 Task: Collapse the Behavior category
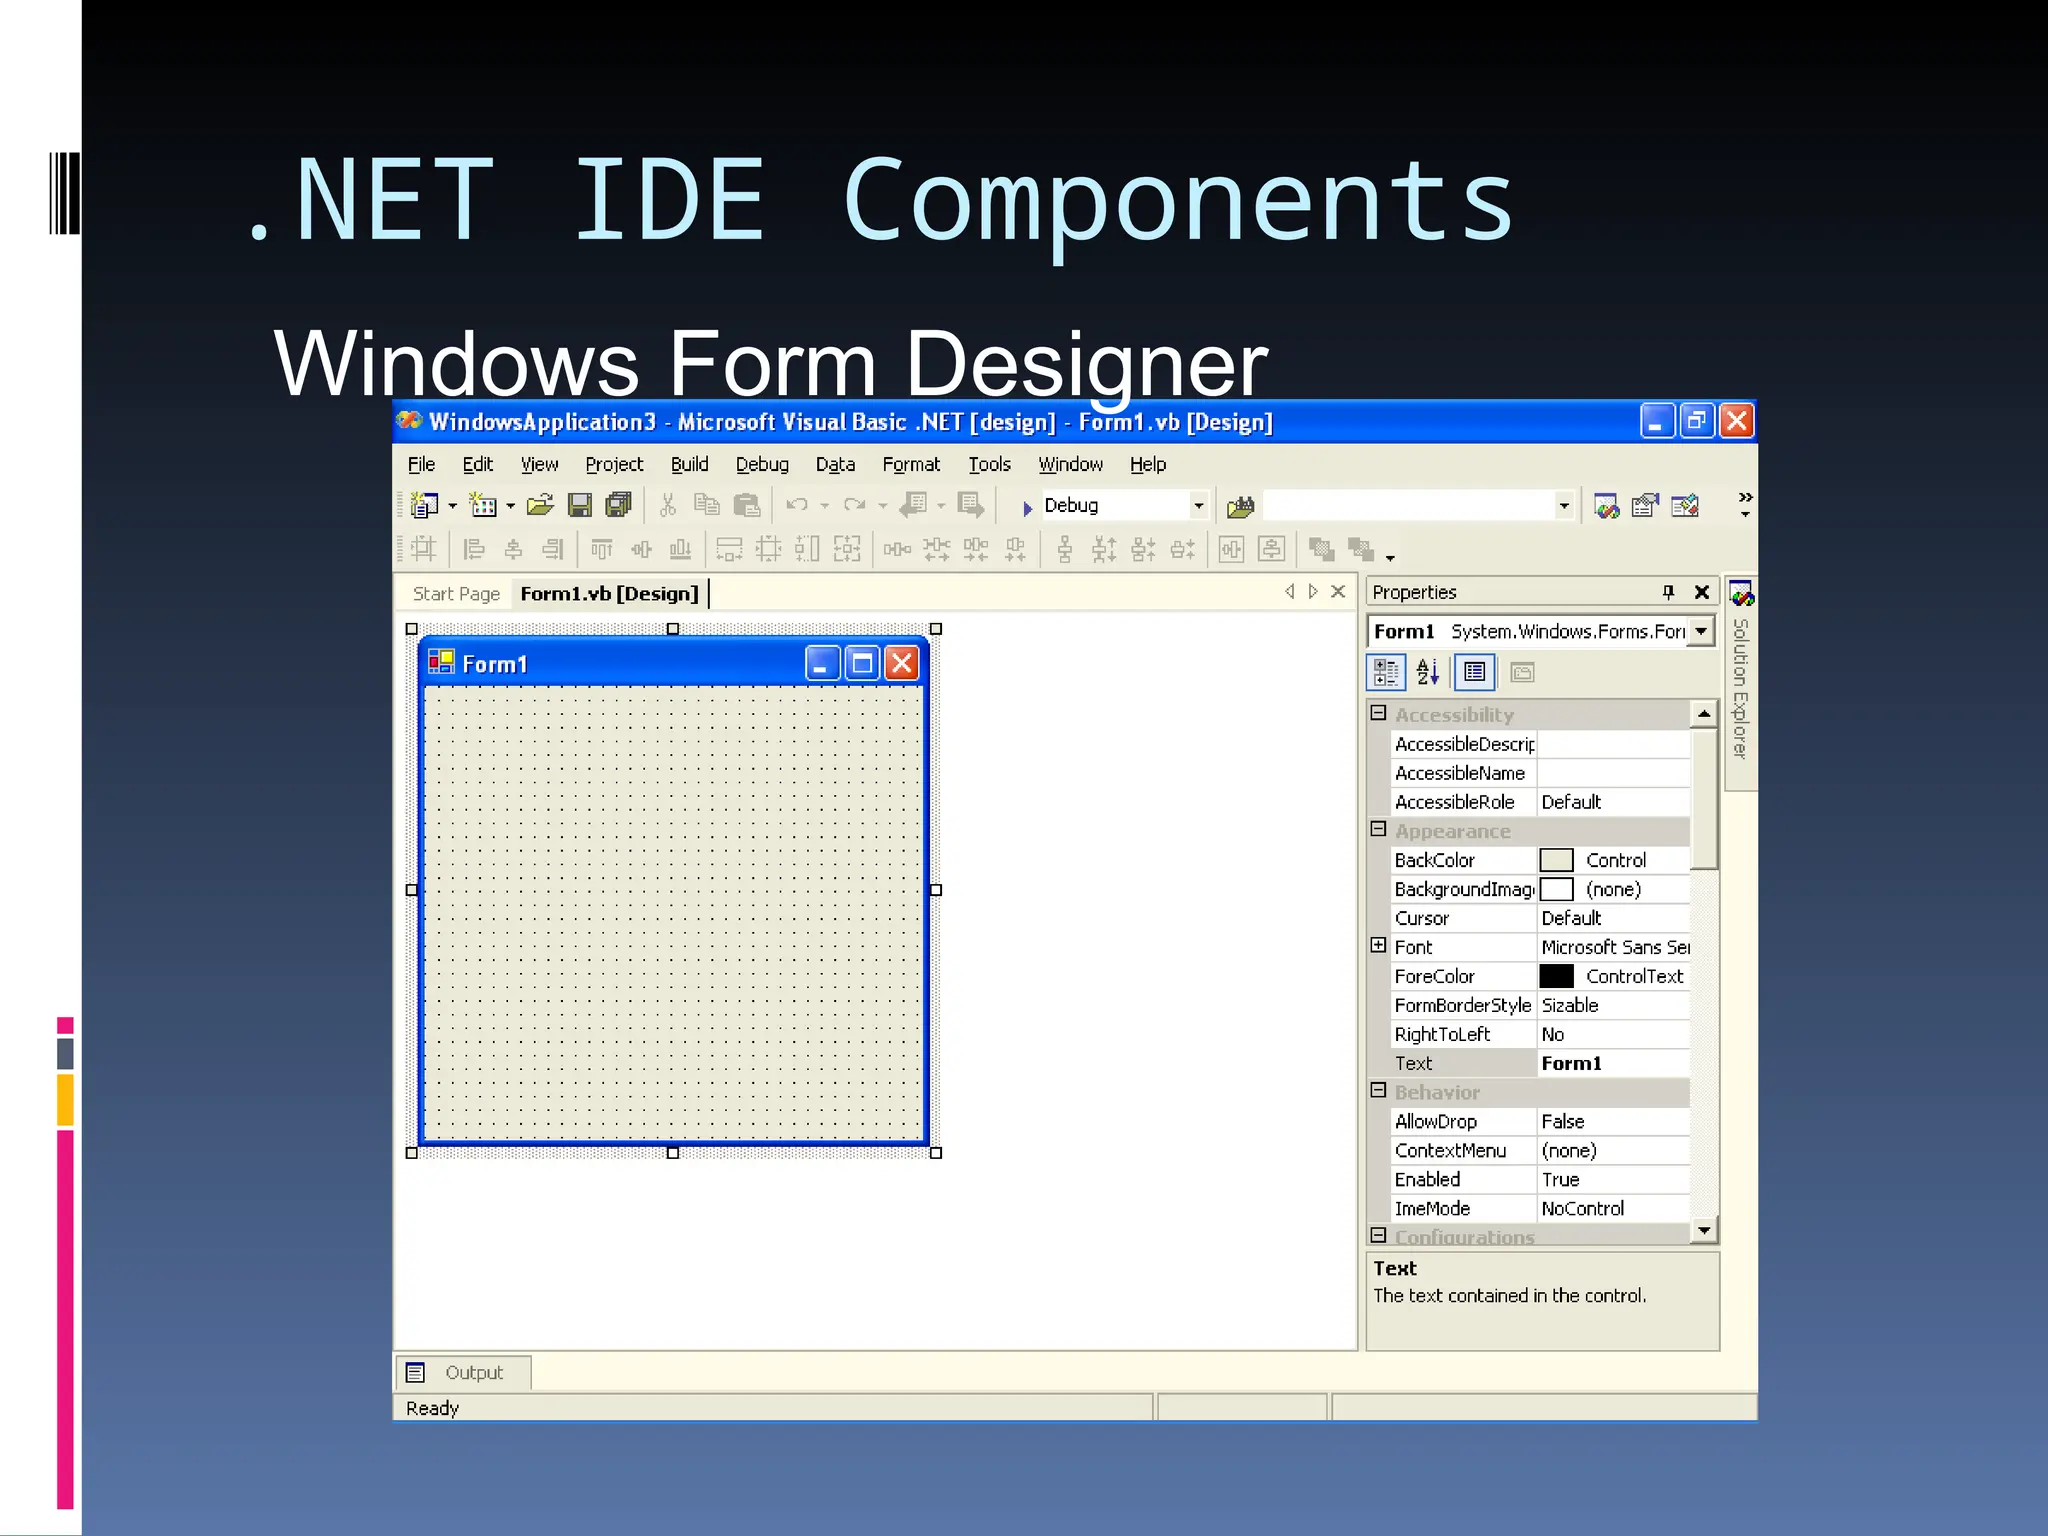click(x=1379, y=1090)
